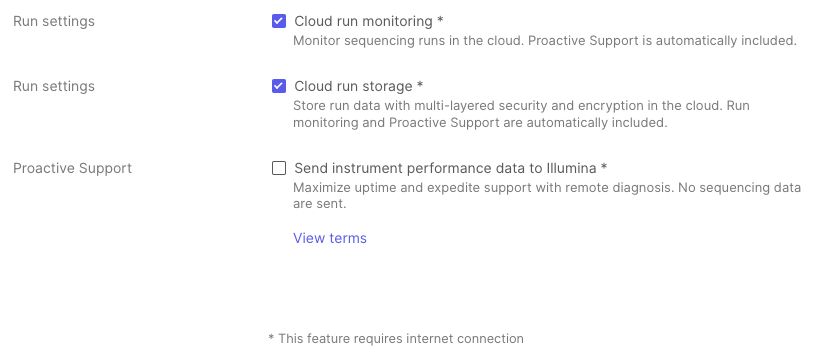Click the asterisk starting the internet footnote

point(271,337)
